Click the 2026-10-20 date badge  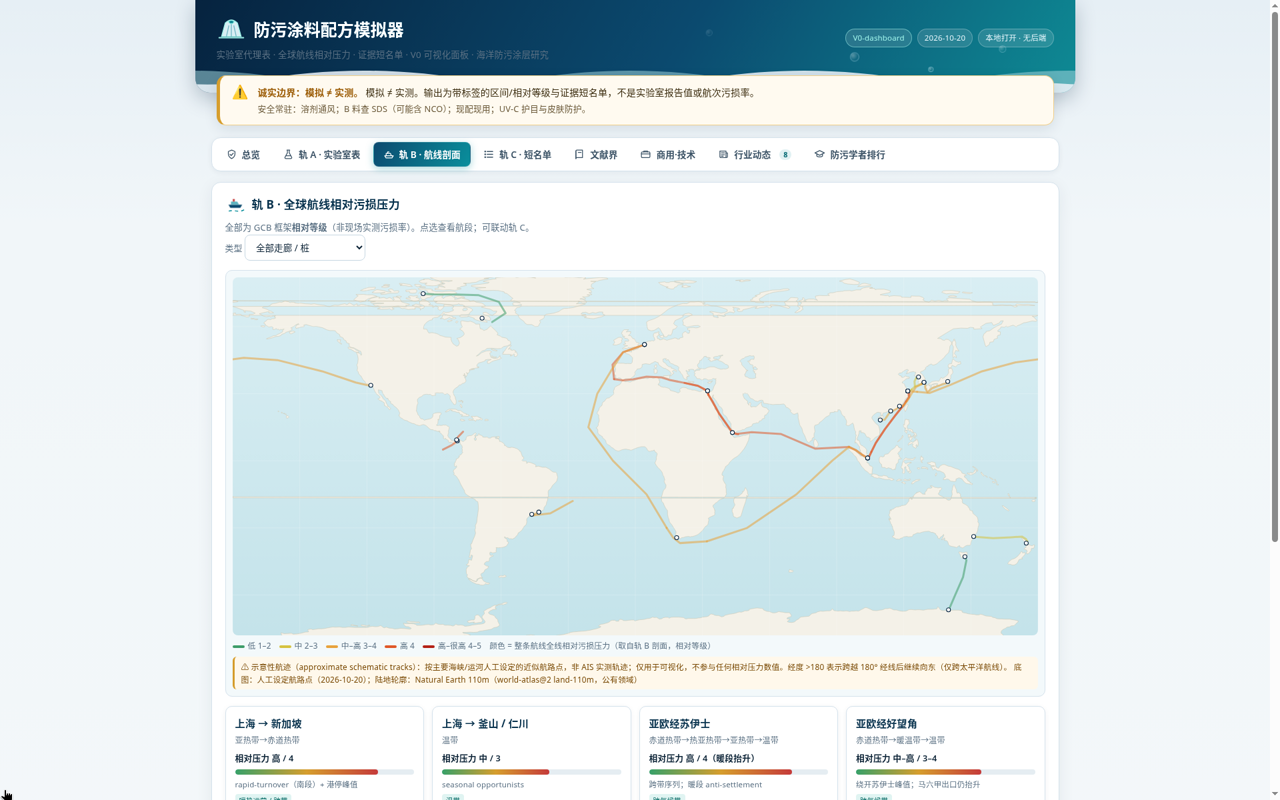pos(945,38)
